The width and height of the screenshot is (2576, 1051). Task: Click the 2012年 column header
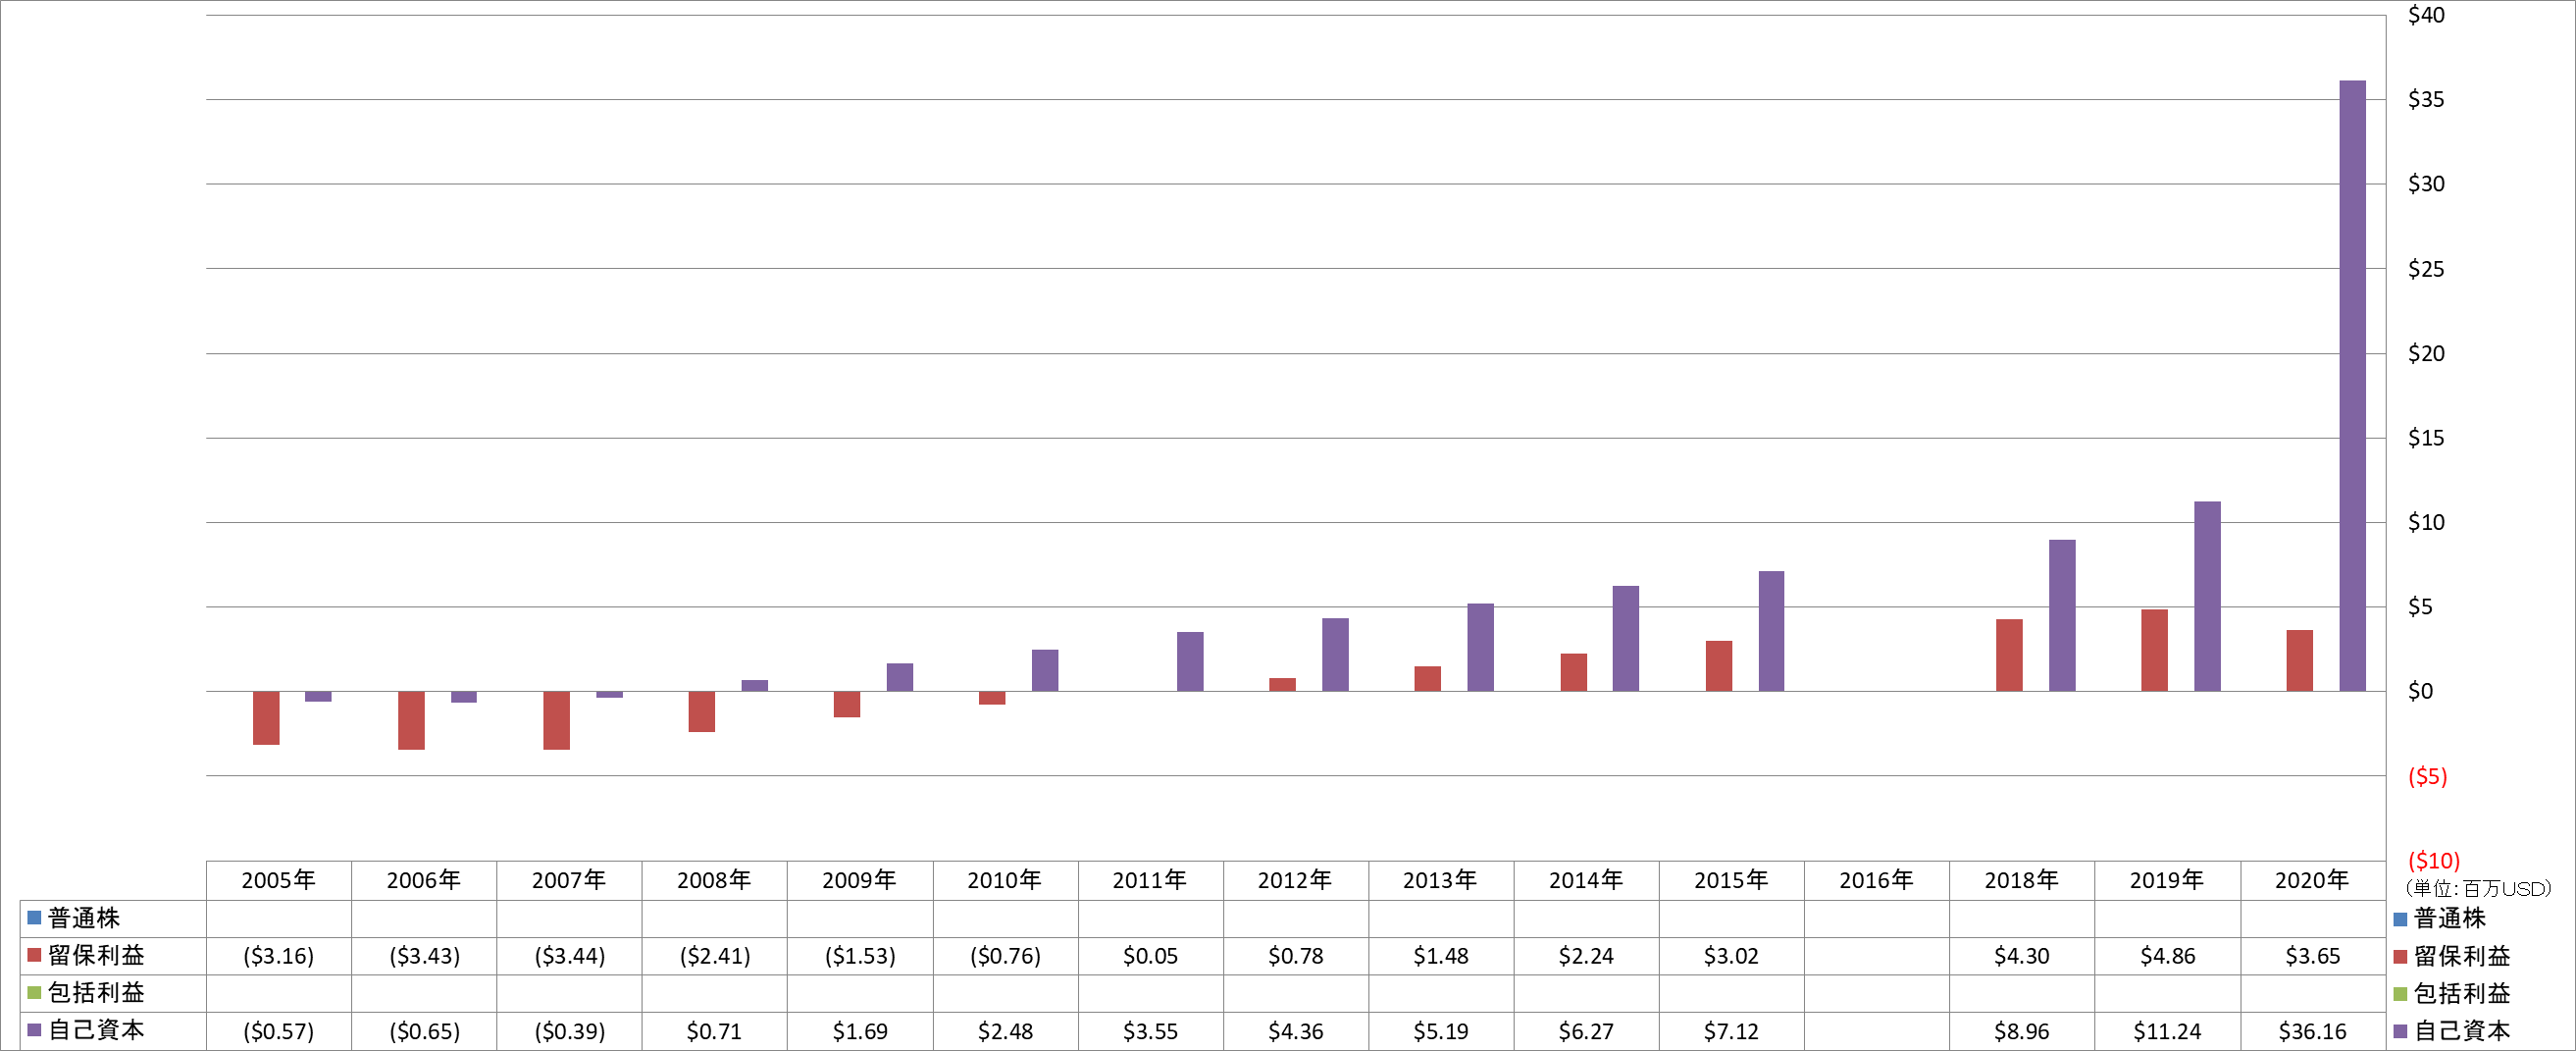1295,880
